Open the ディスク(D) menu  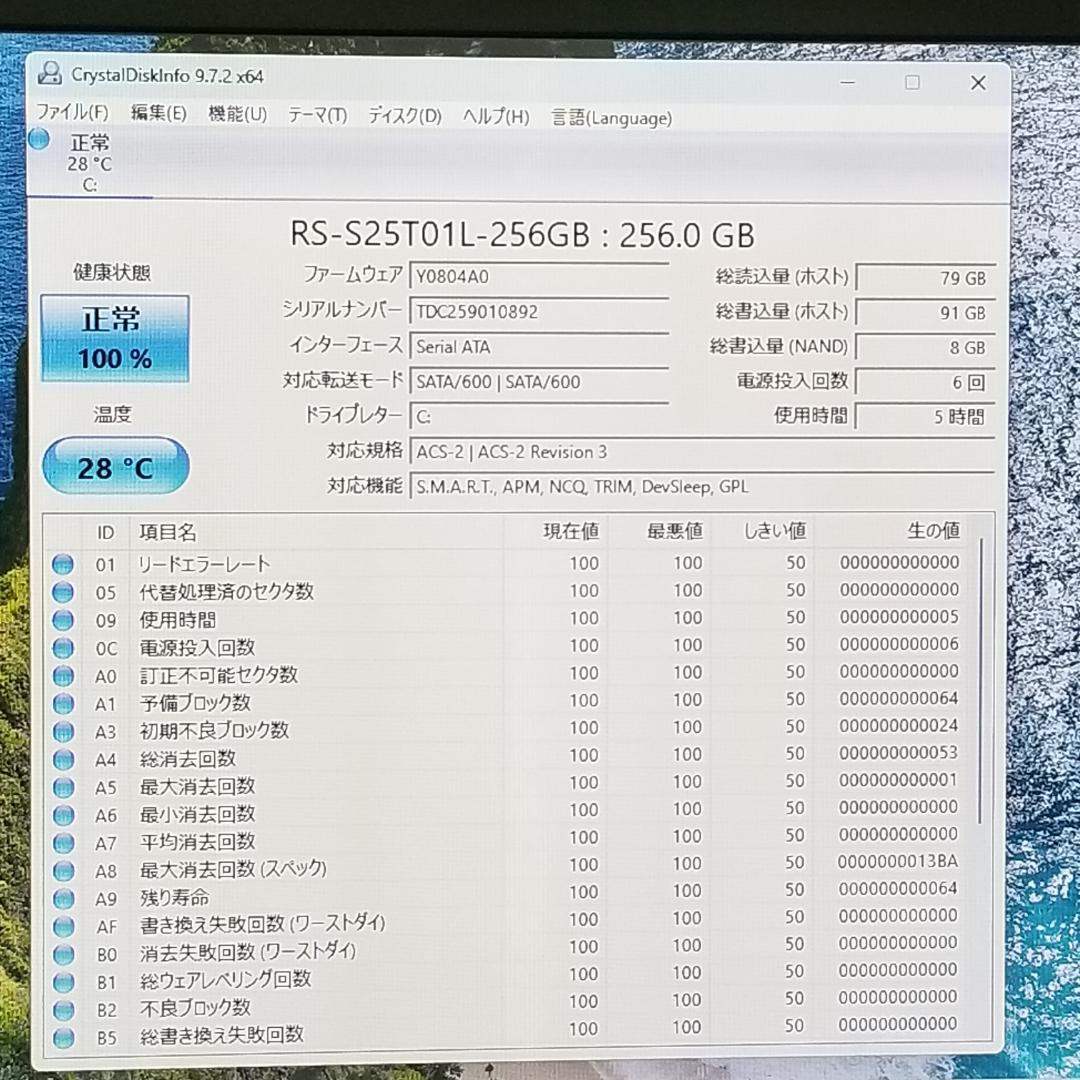tap(404, 116)
